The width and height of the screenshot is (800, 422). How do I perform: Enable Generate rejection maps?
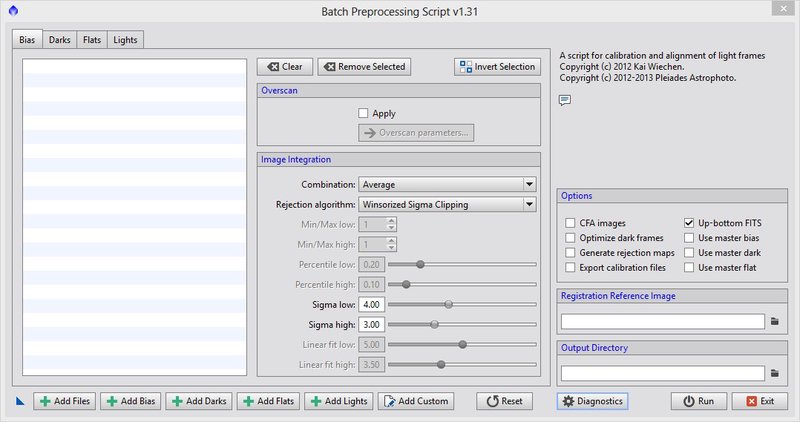point(570,253)
